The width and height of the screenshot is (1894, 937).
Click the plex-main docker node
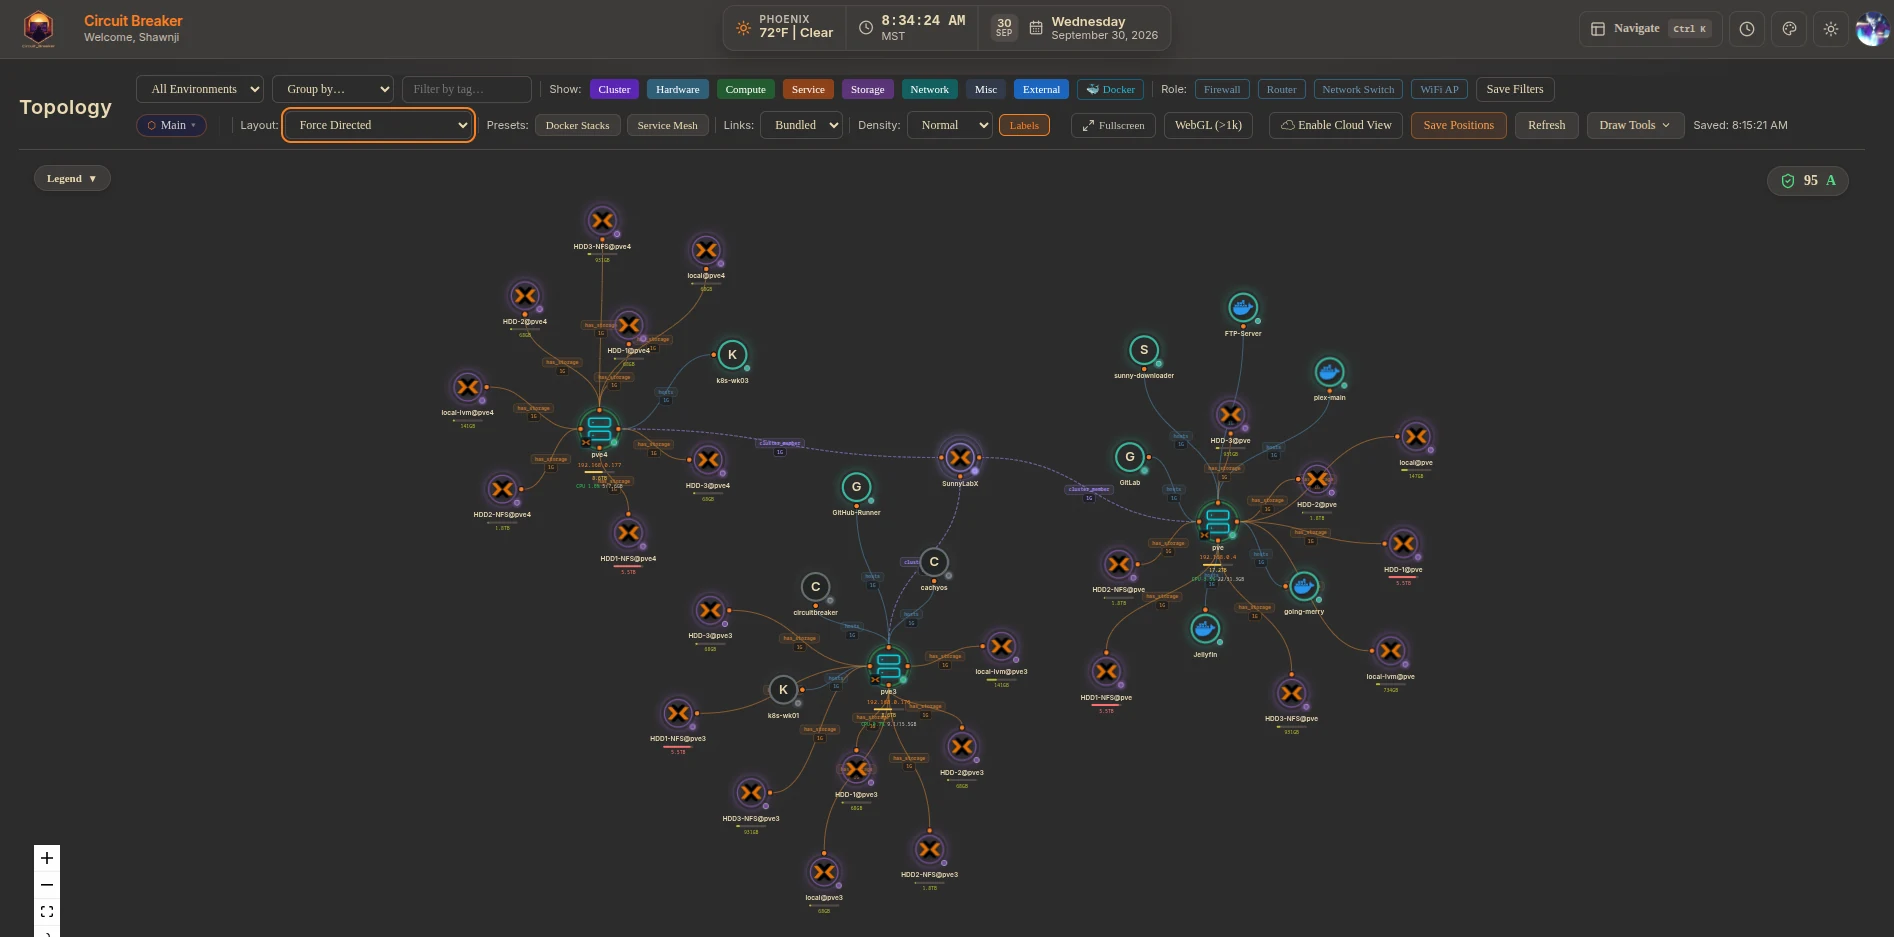(1329, 372)
